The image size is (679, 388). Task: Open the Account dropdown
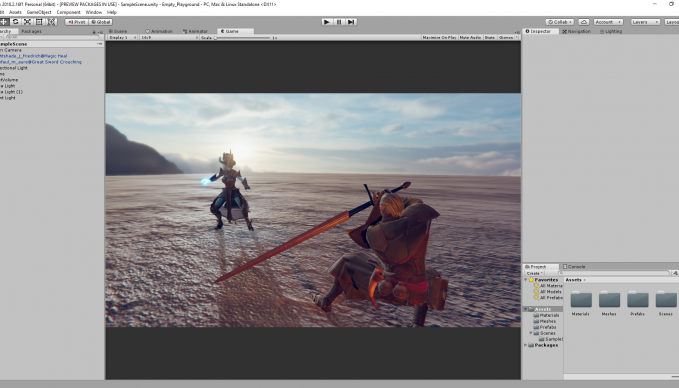coord(608,22)
